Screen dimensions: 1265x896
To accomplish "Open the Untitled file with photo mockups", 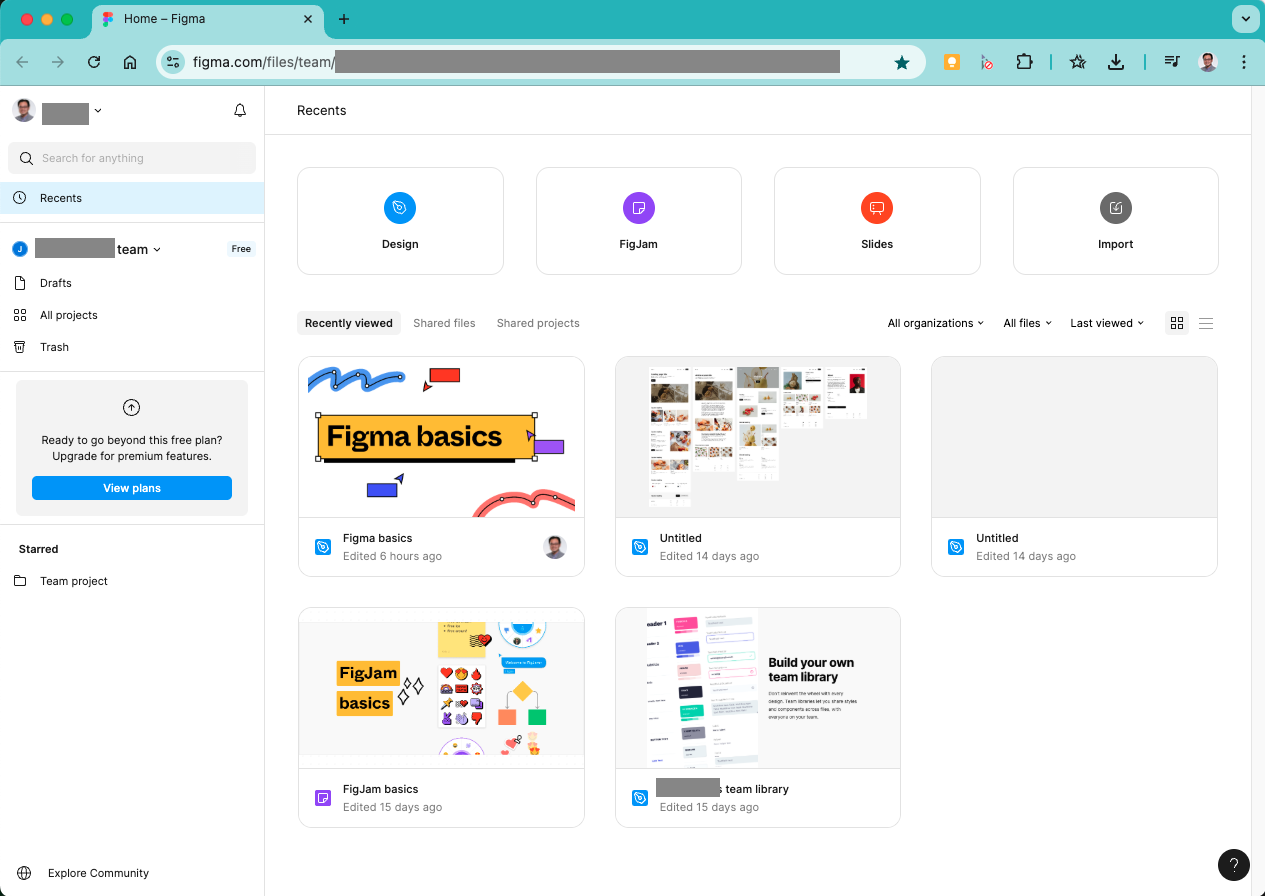I will [758, 437].
